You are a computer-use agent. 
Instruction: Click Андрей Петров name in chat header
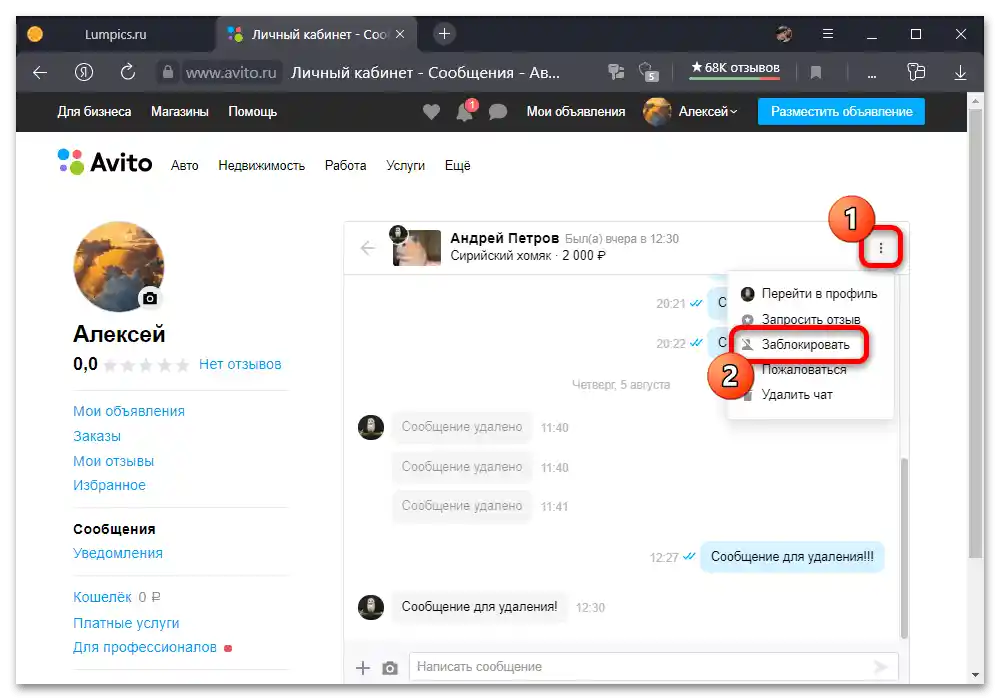pyautogui.click(x=504, y=238)
